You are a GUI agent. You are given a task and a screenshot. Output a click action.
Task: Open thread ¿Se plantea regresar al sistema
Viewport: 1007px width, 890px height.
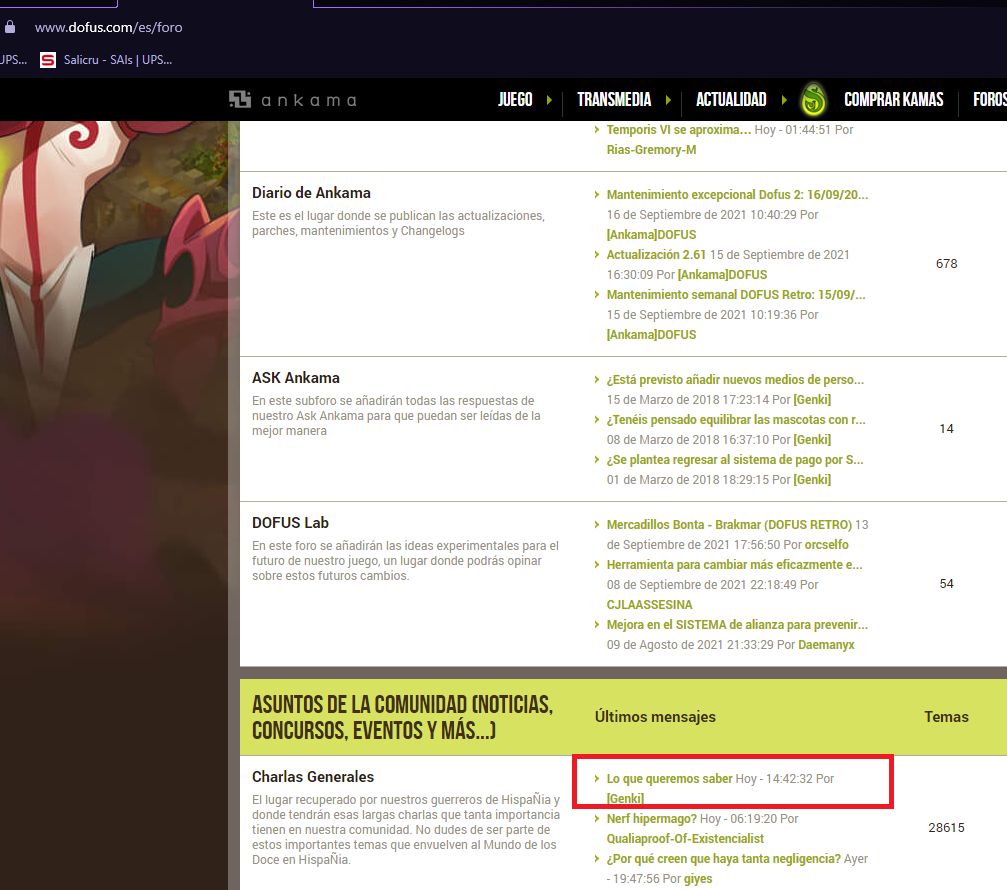click(735, 460)
